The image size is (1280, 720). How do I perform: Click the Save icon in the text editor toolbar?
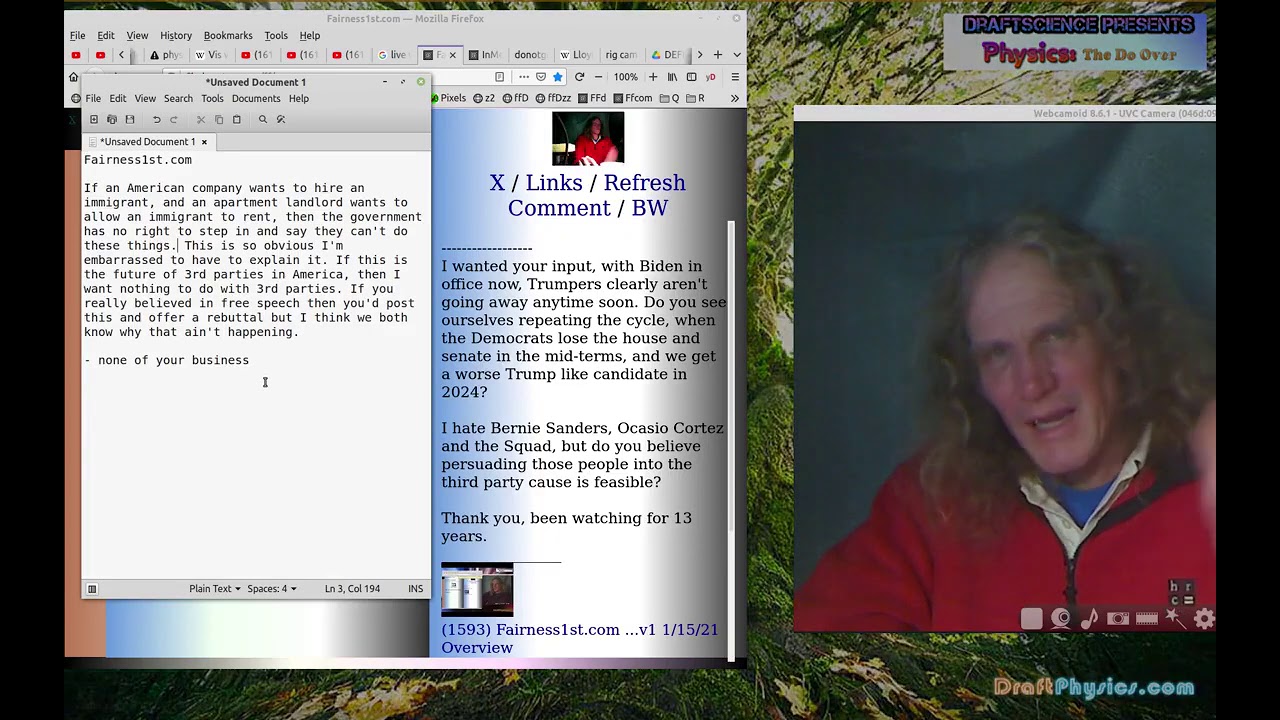click(129, 119)
